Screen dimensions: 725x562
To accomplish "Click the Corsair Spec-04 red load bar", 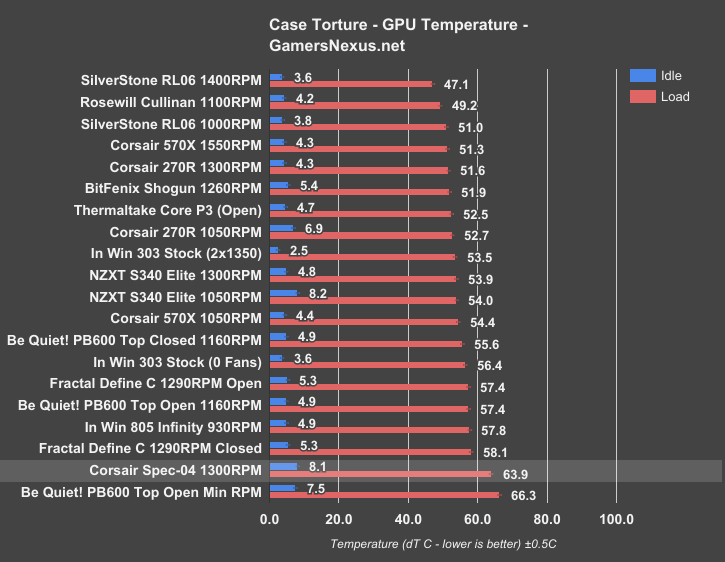I will [x=380, y=474].
